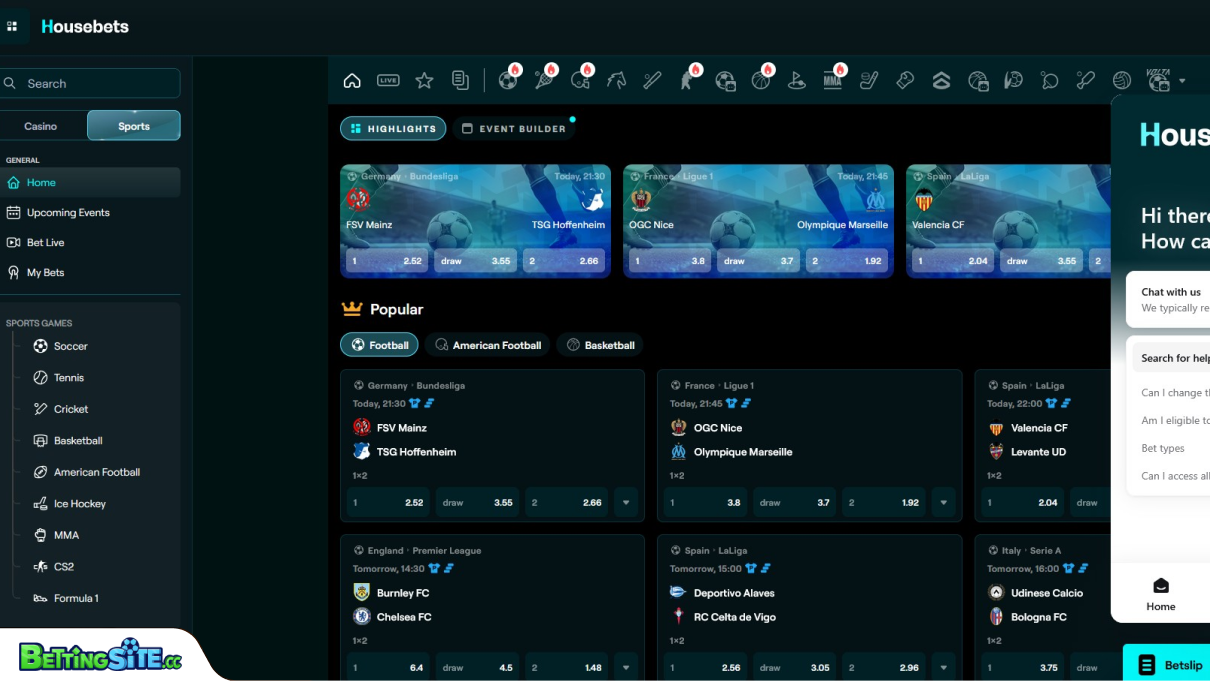
Task: Open favorites via the star icon
Action: [x=424, y=81]
